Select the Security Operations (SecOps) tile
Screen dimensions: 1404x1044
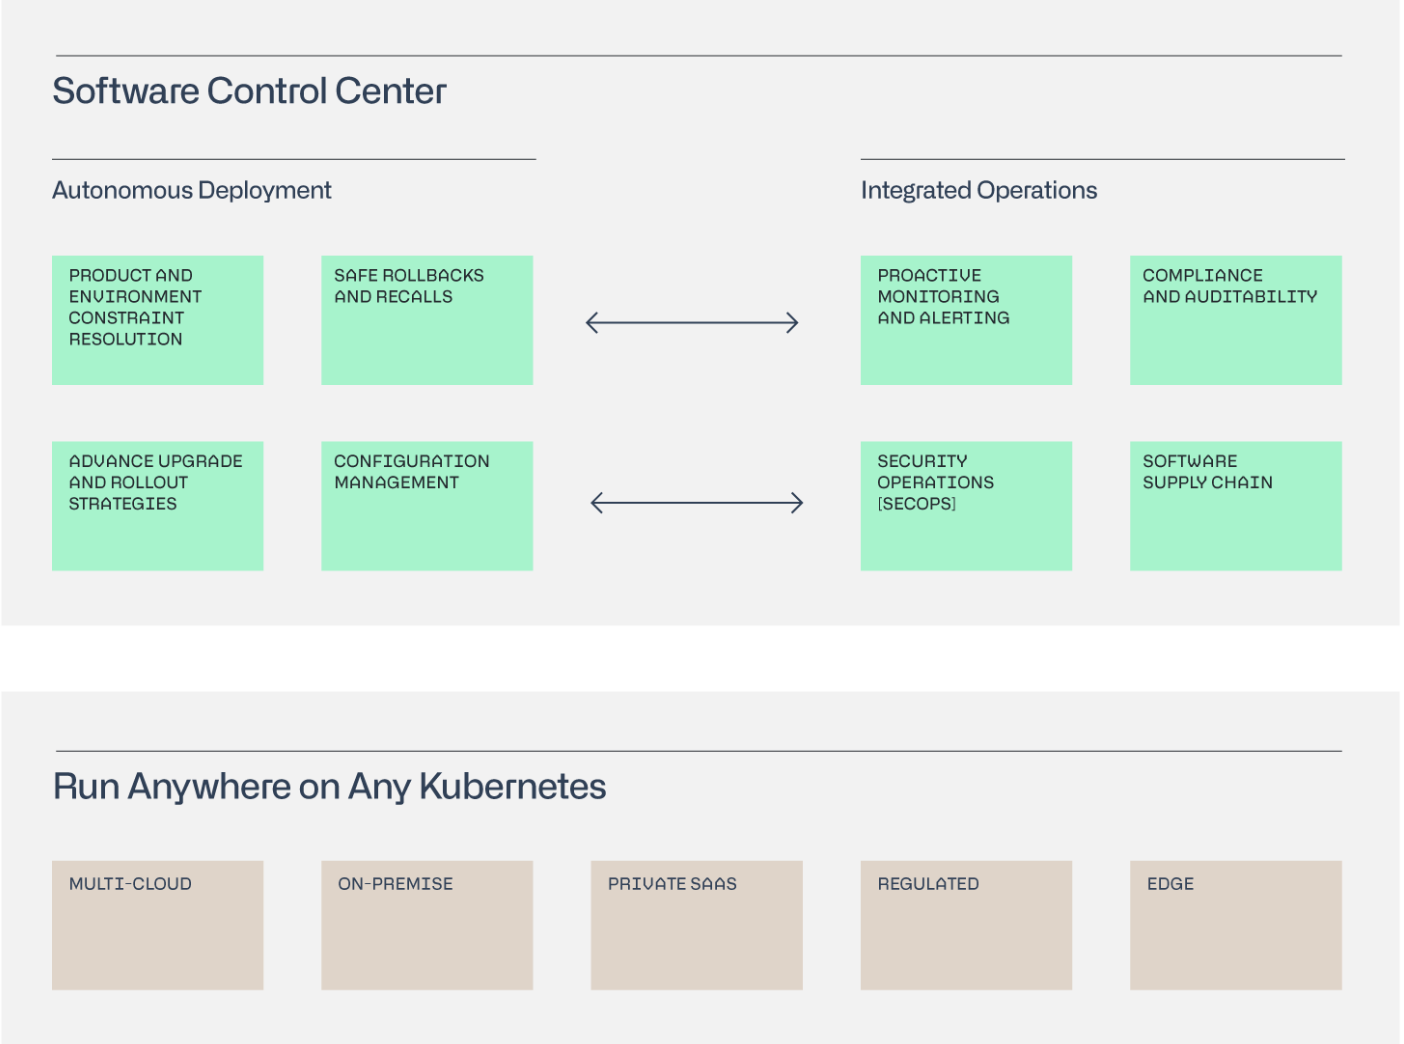965,505
